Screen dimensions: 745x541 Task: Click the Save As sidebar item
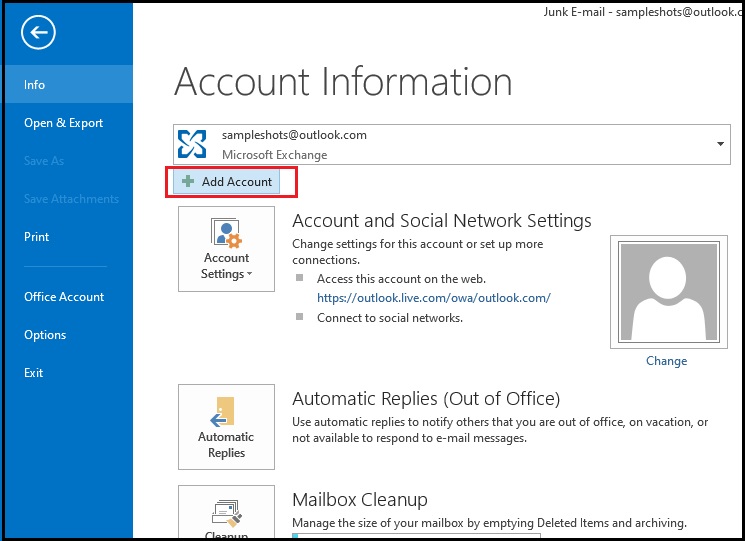(x=44, y=161)
